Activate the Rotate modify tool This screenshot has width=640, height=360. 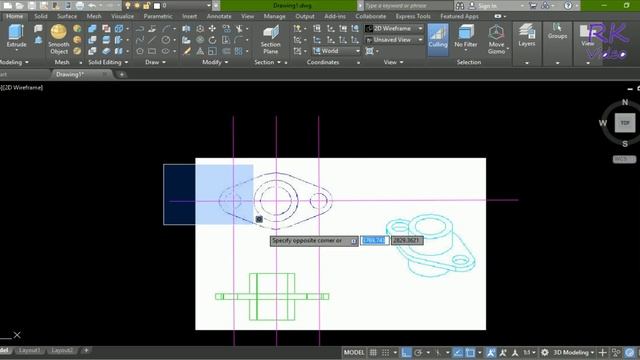coord(212,40)
